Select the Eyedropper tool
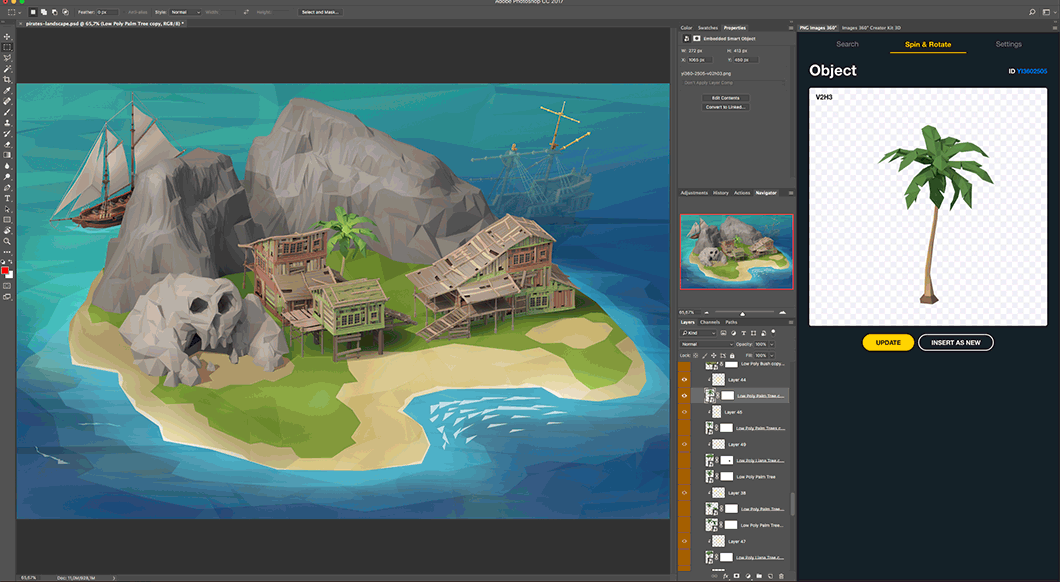1060x582 pixels. coord(7,91)
